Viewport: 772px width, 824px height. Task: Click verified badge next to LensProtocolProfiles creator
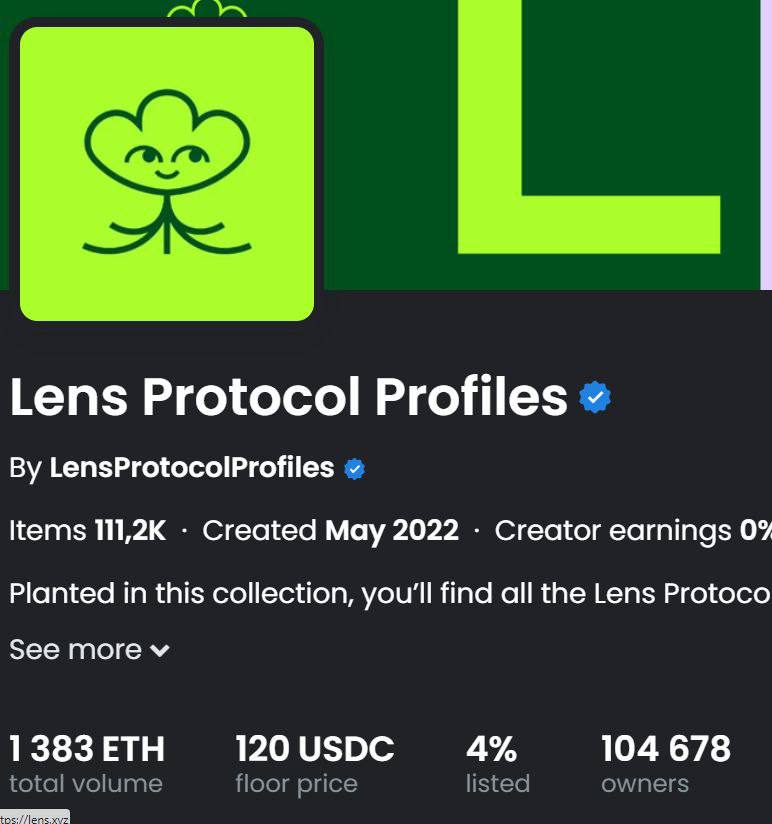coord(355,468)
